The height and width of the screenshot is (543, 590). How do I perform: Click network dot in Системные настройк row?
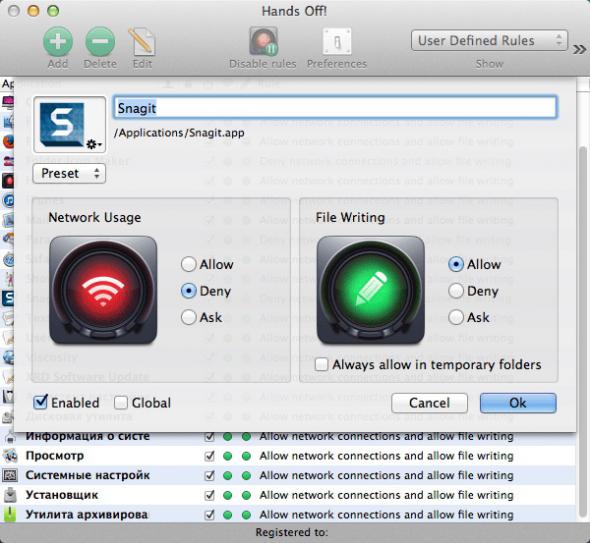tap(227, 476)
